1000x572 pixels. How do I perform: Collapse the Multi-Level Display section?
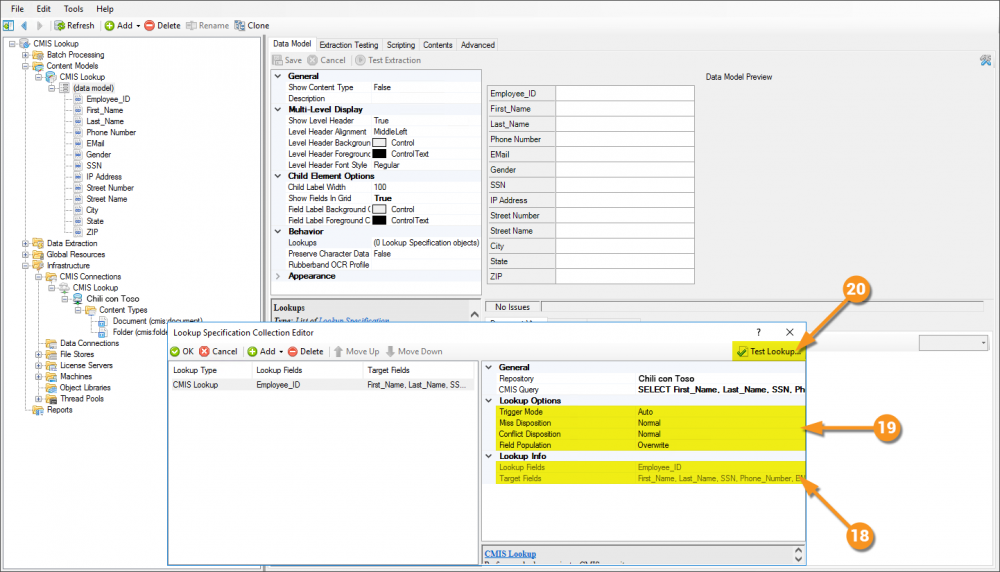click(278, 109)
